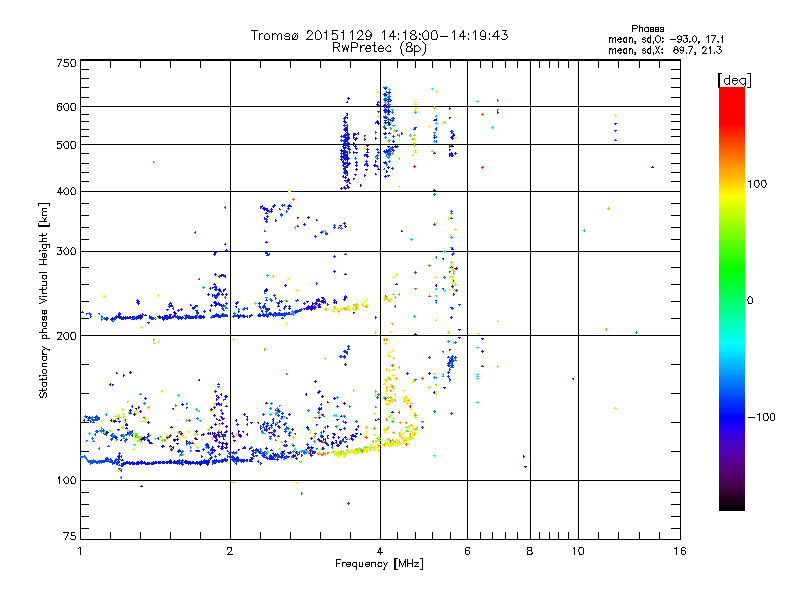
Task: Click the '[deg]' colorbar unit label
Action: click(734, 80)
